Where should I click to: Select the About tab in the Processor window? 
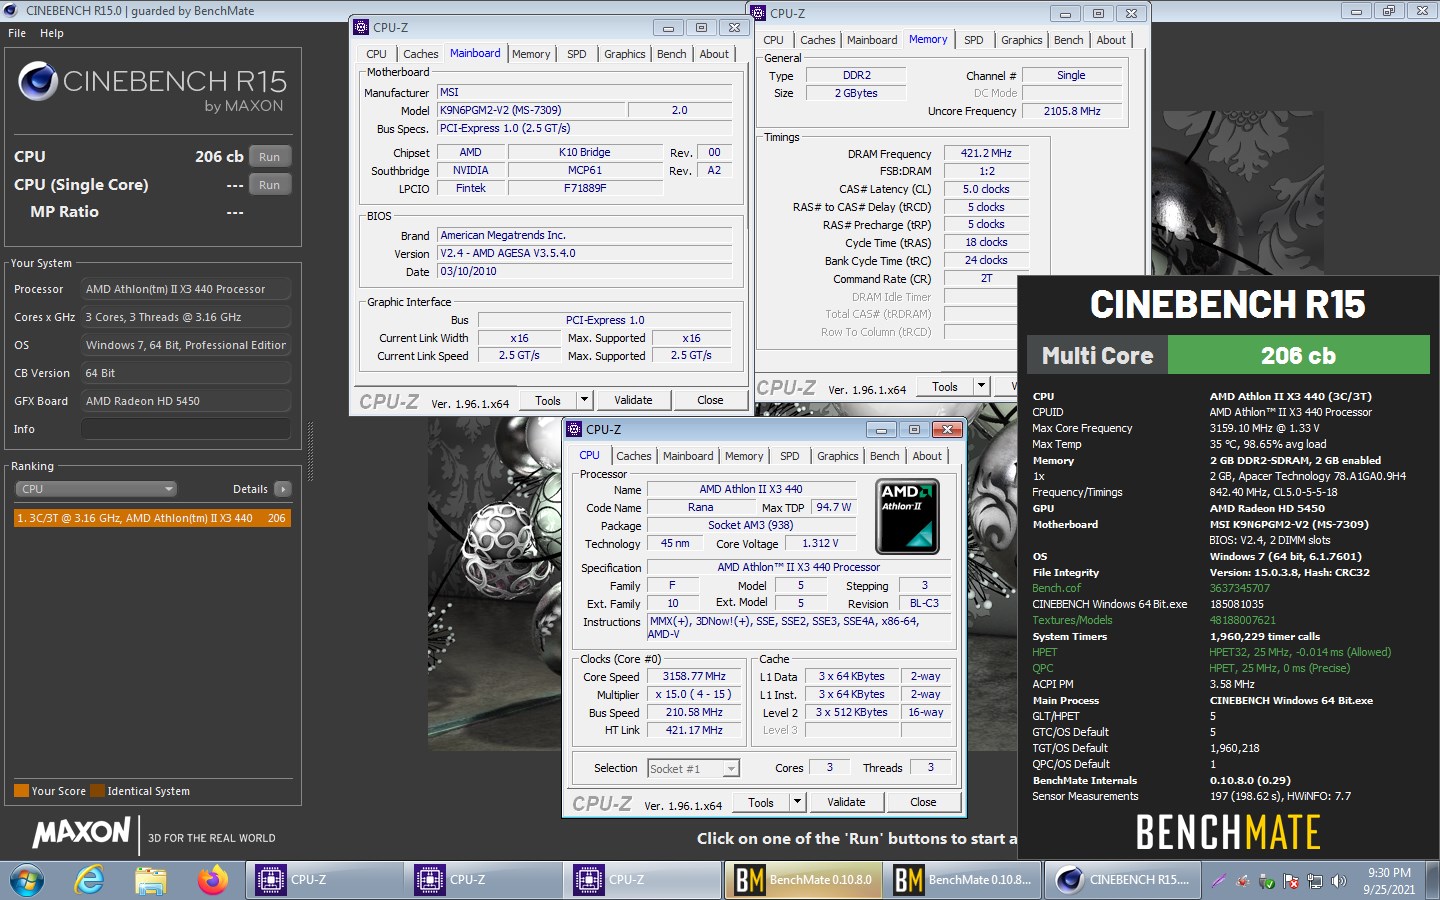point(927,456)
